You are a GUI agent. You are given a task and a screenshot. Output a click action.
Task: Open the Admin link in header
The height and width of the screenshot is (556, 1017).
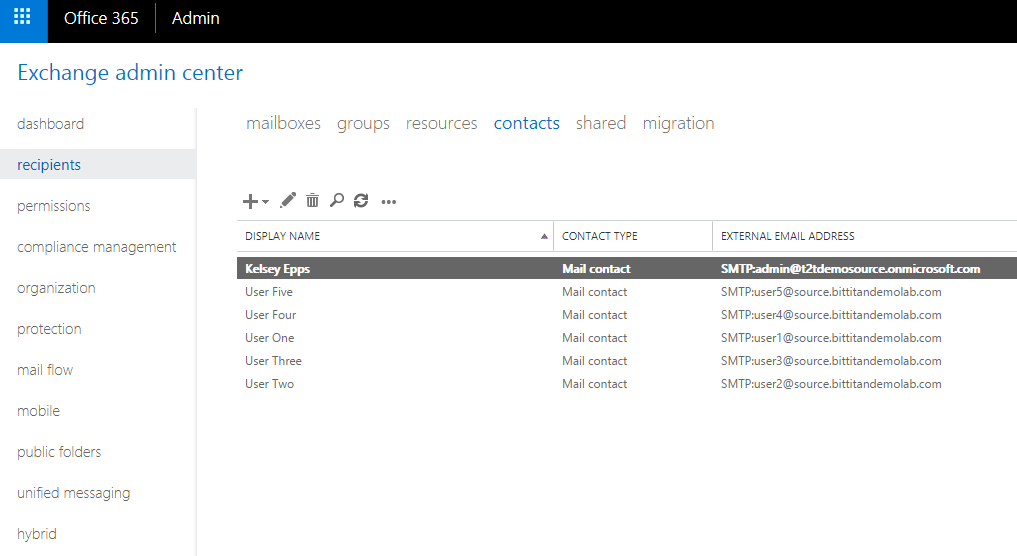(195, 18)
